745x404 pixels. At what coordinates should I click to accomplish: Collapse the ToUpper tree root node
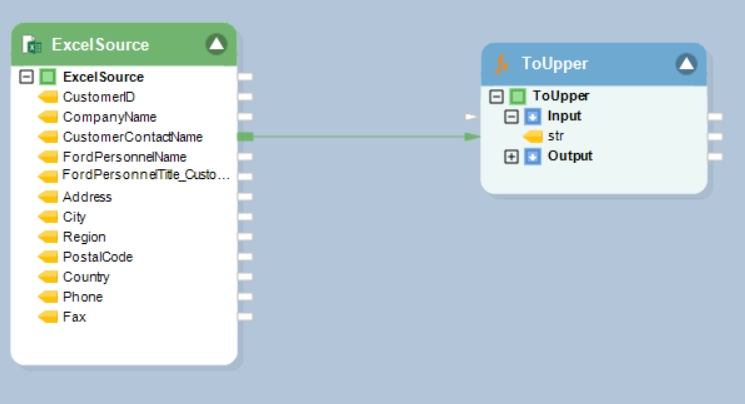pos(497,96)
